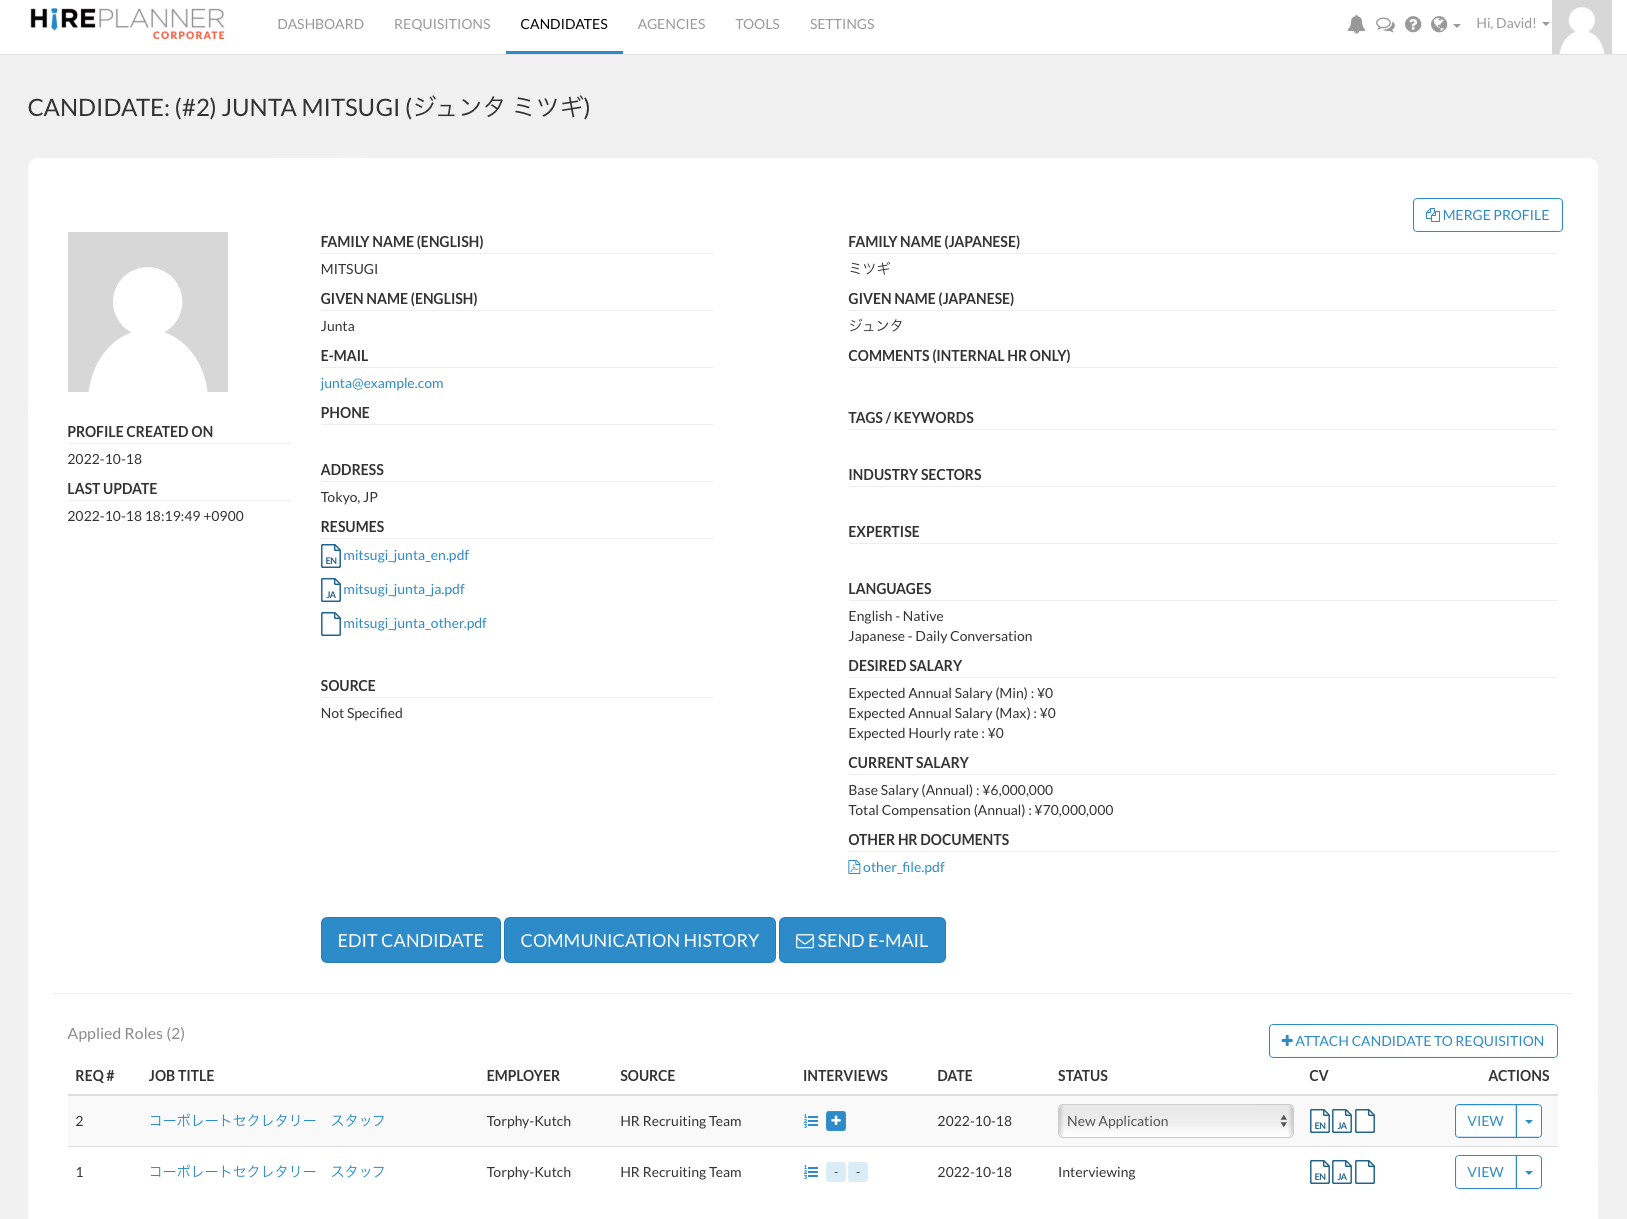This screenshot has height=1219, width=1627.
Task: Click the EDIT CANDIDATE button
Action: [x=410, y=940]
